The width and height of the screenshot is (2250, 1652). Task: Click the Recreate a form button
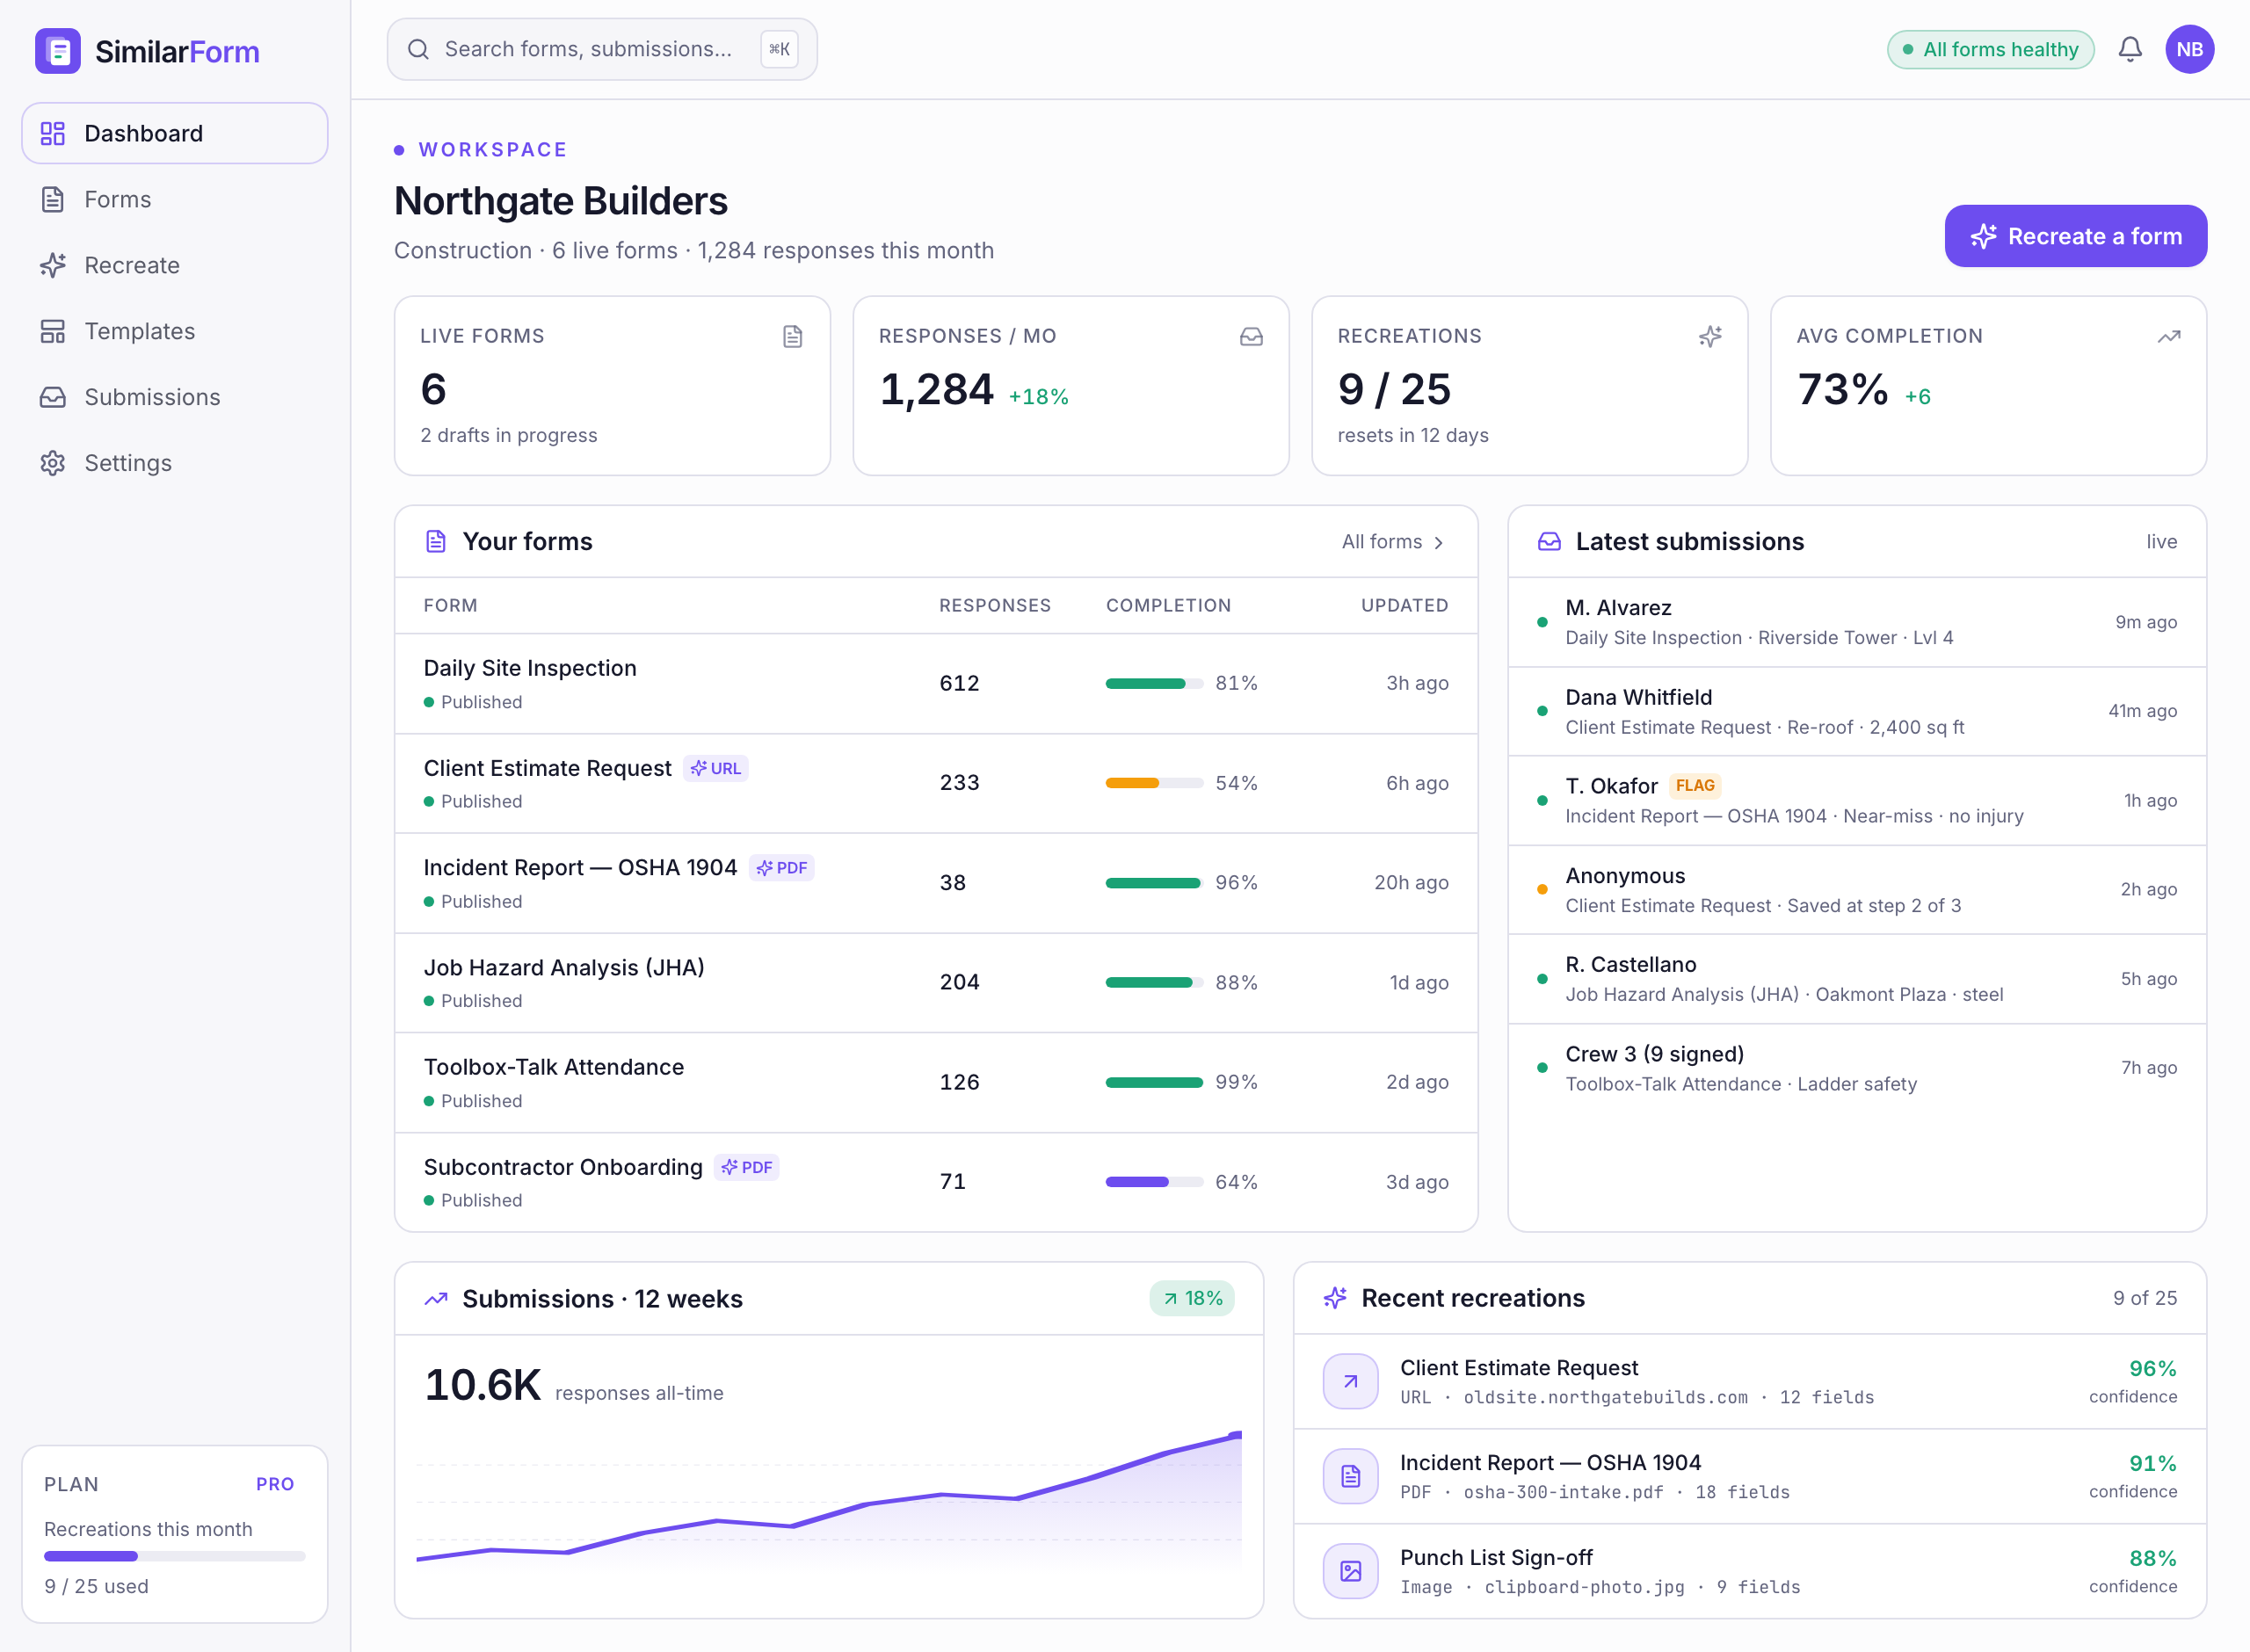pos(2076,236)
